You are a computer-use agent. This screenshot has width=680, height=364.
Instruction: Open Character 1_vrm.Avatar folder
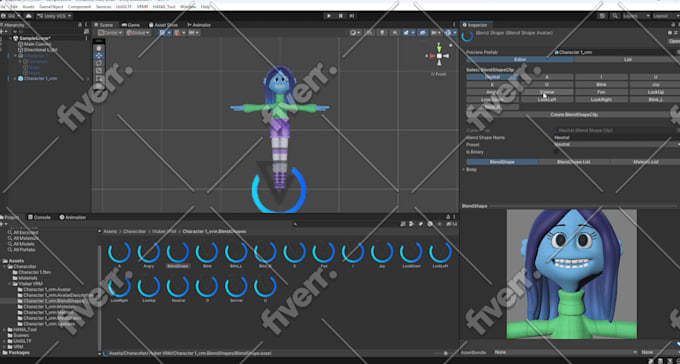[x=44, y=289]
